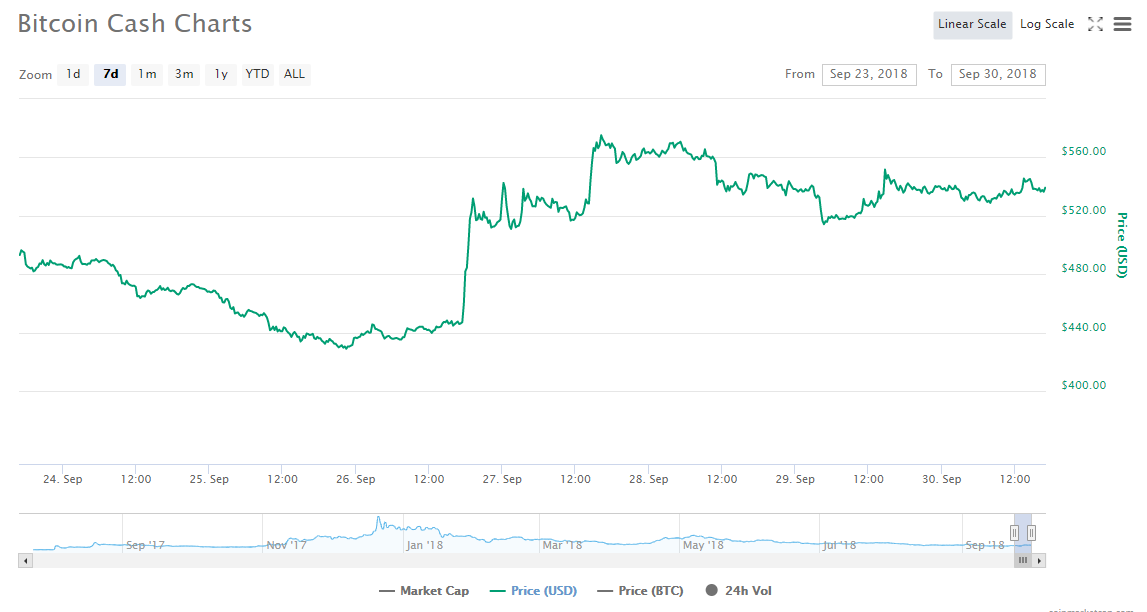Toggle fullscreen view of the chart

click(1095, 25)
